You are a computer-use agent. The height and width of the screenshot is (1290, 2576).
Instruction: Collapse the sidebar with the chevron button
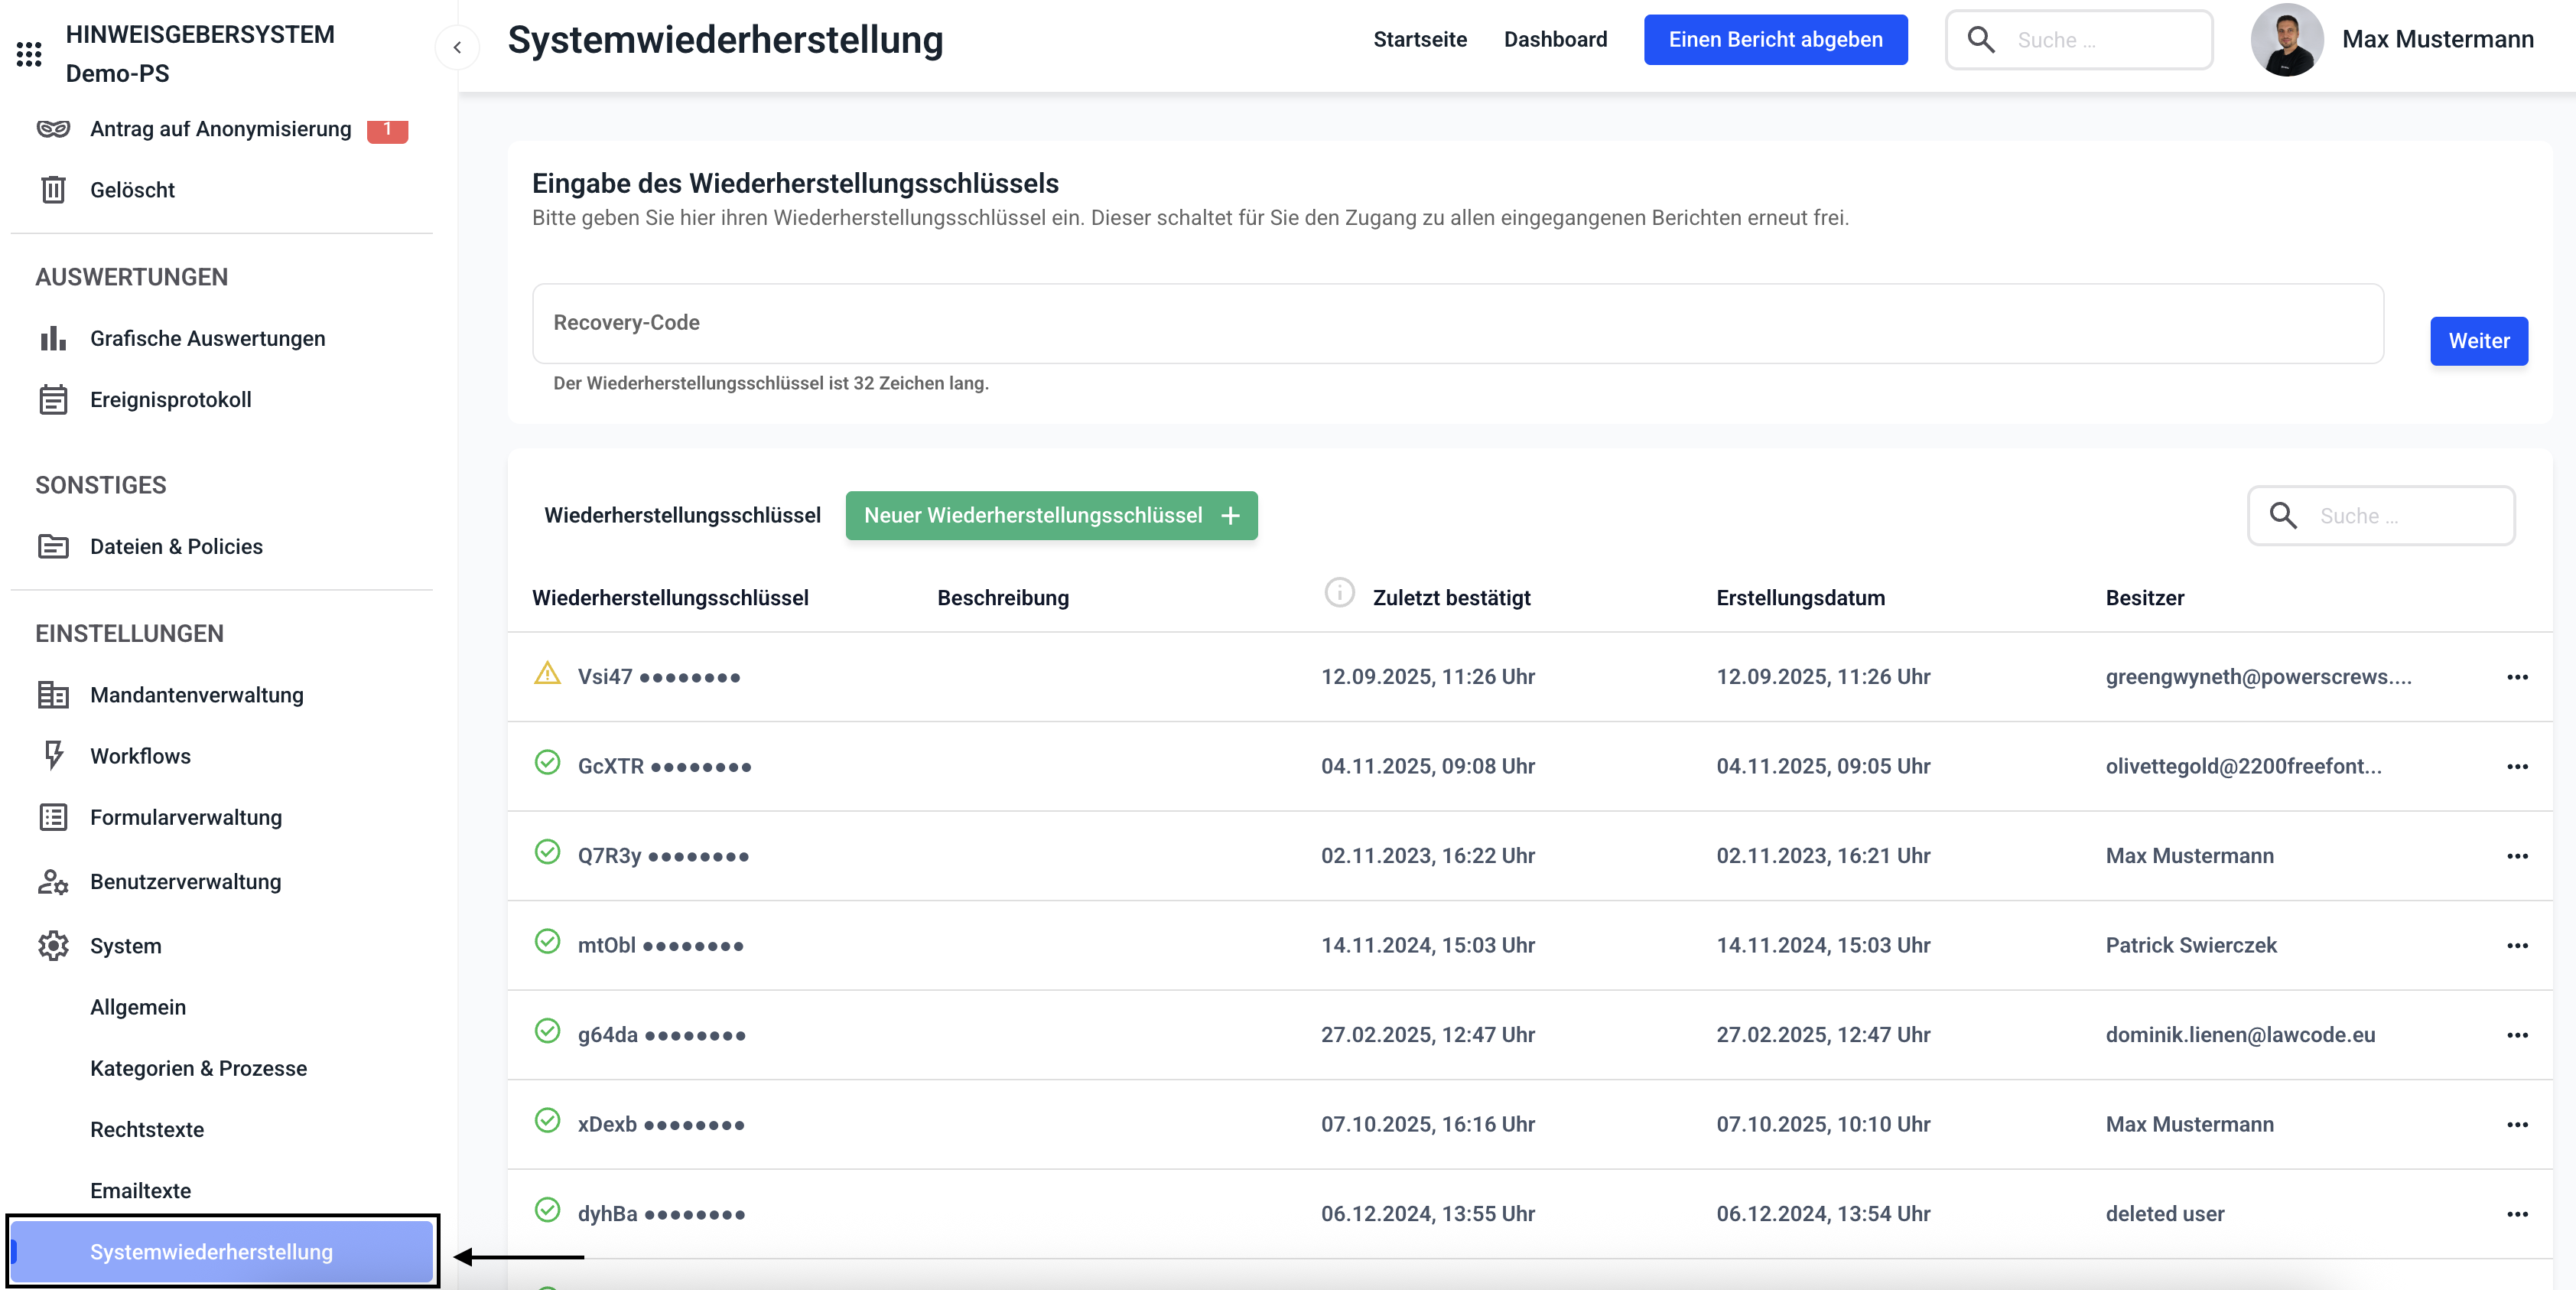[x=457, y=47]
